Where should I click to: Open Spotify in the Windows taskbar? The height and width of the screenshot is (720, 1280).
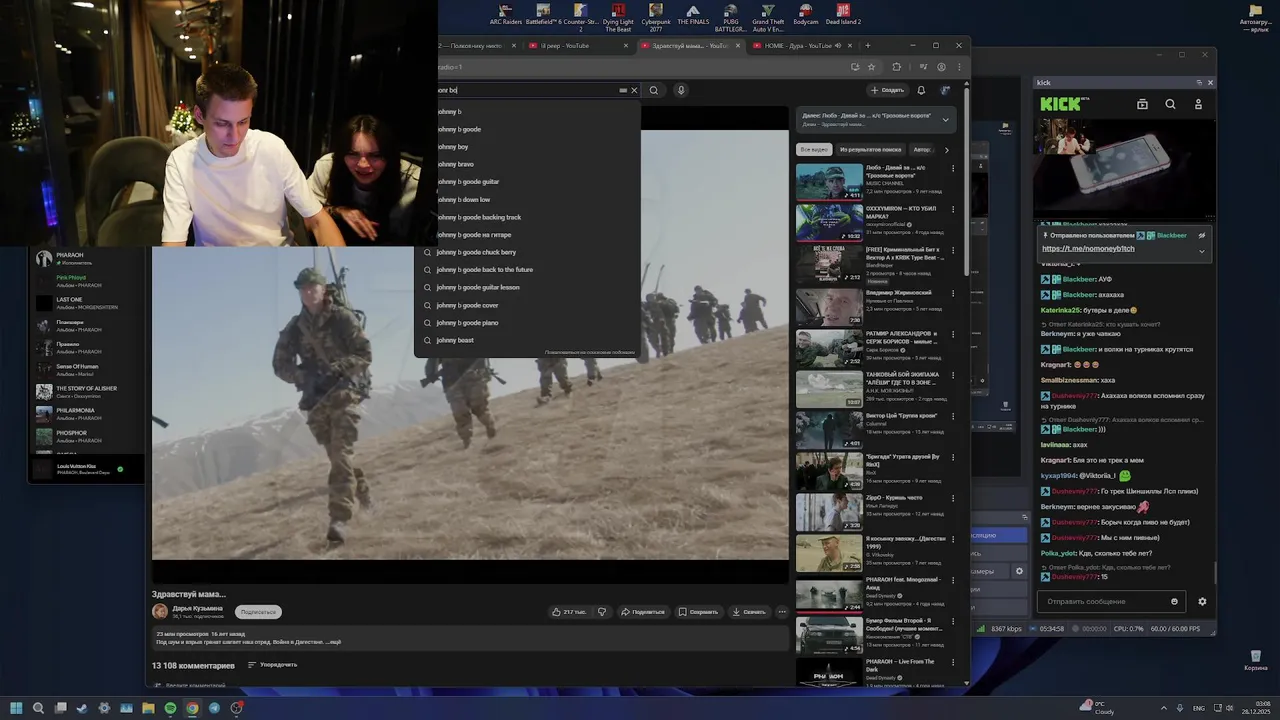point(170,708)
